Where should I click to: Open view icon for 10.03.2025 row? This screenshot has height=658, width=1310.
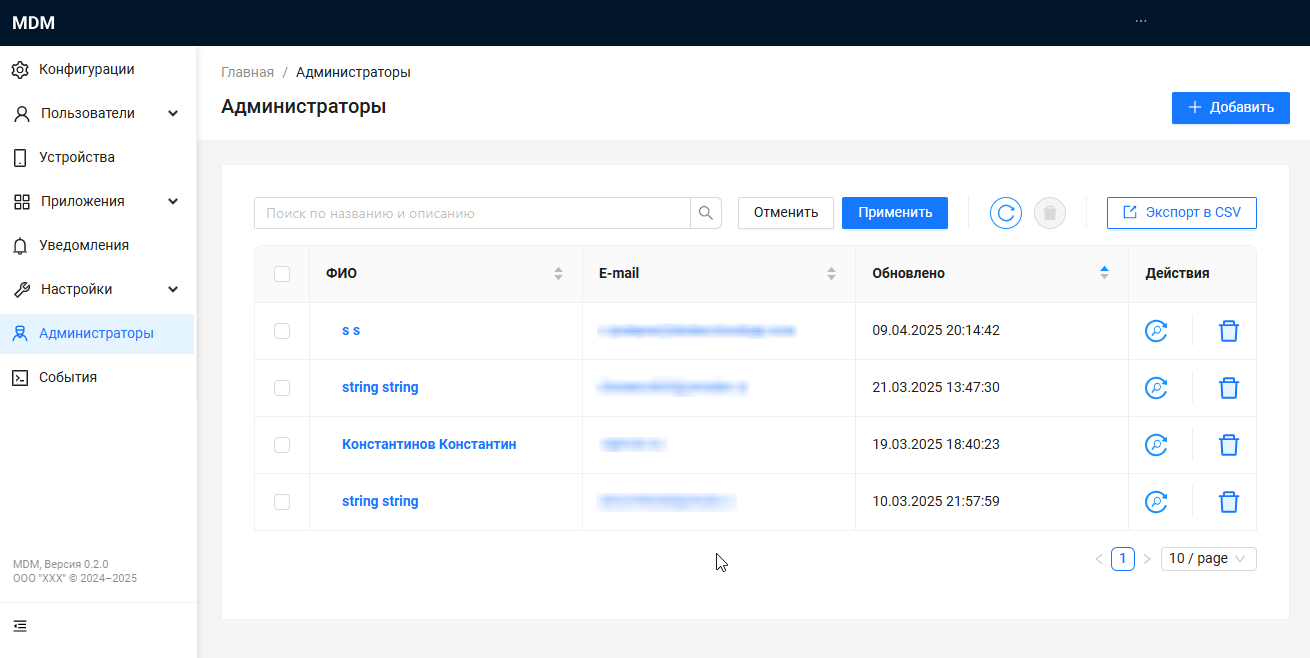[x=1156, y=502]
